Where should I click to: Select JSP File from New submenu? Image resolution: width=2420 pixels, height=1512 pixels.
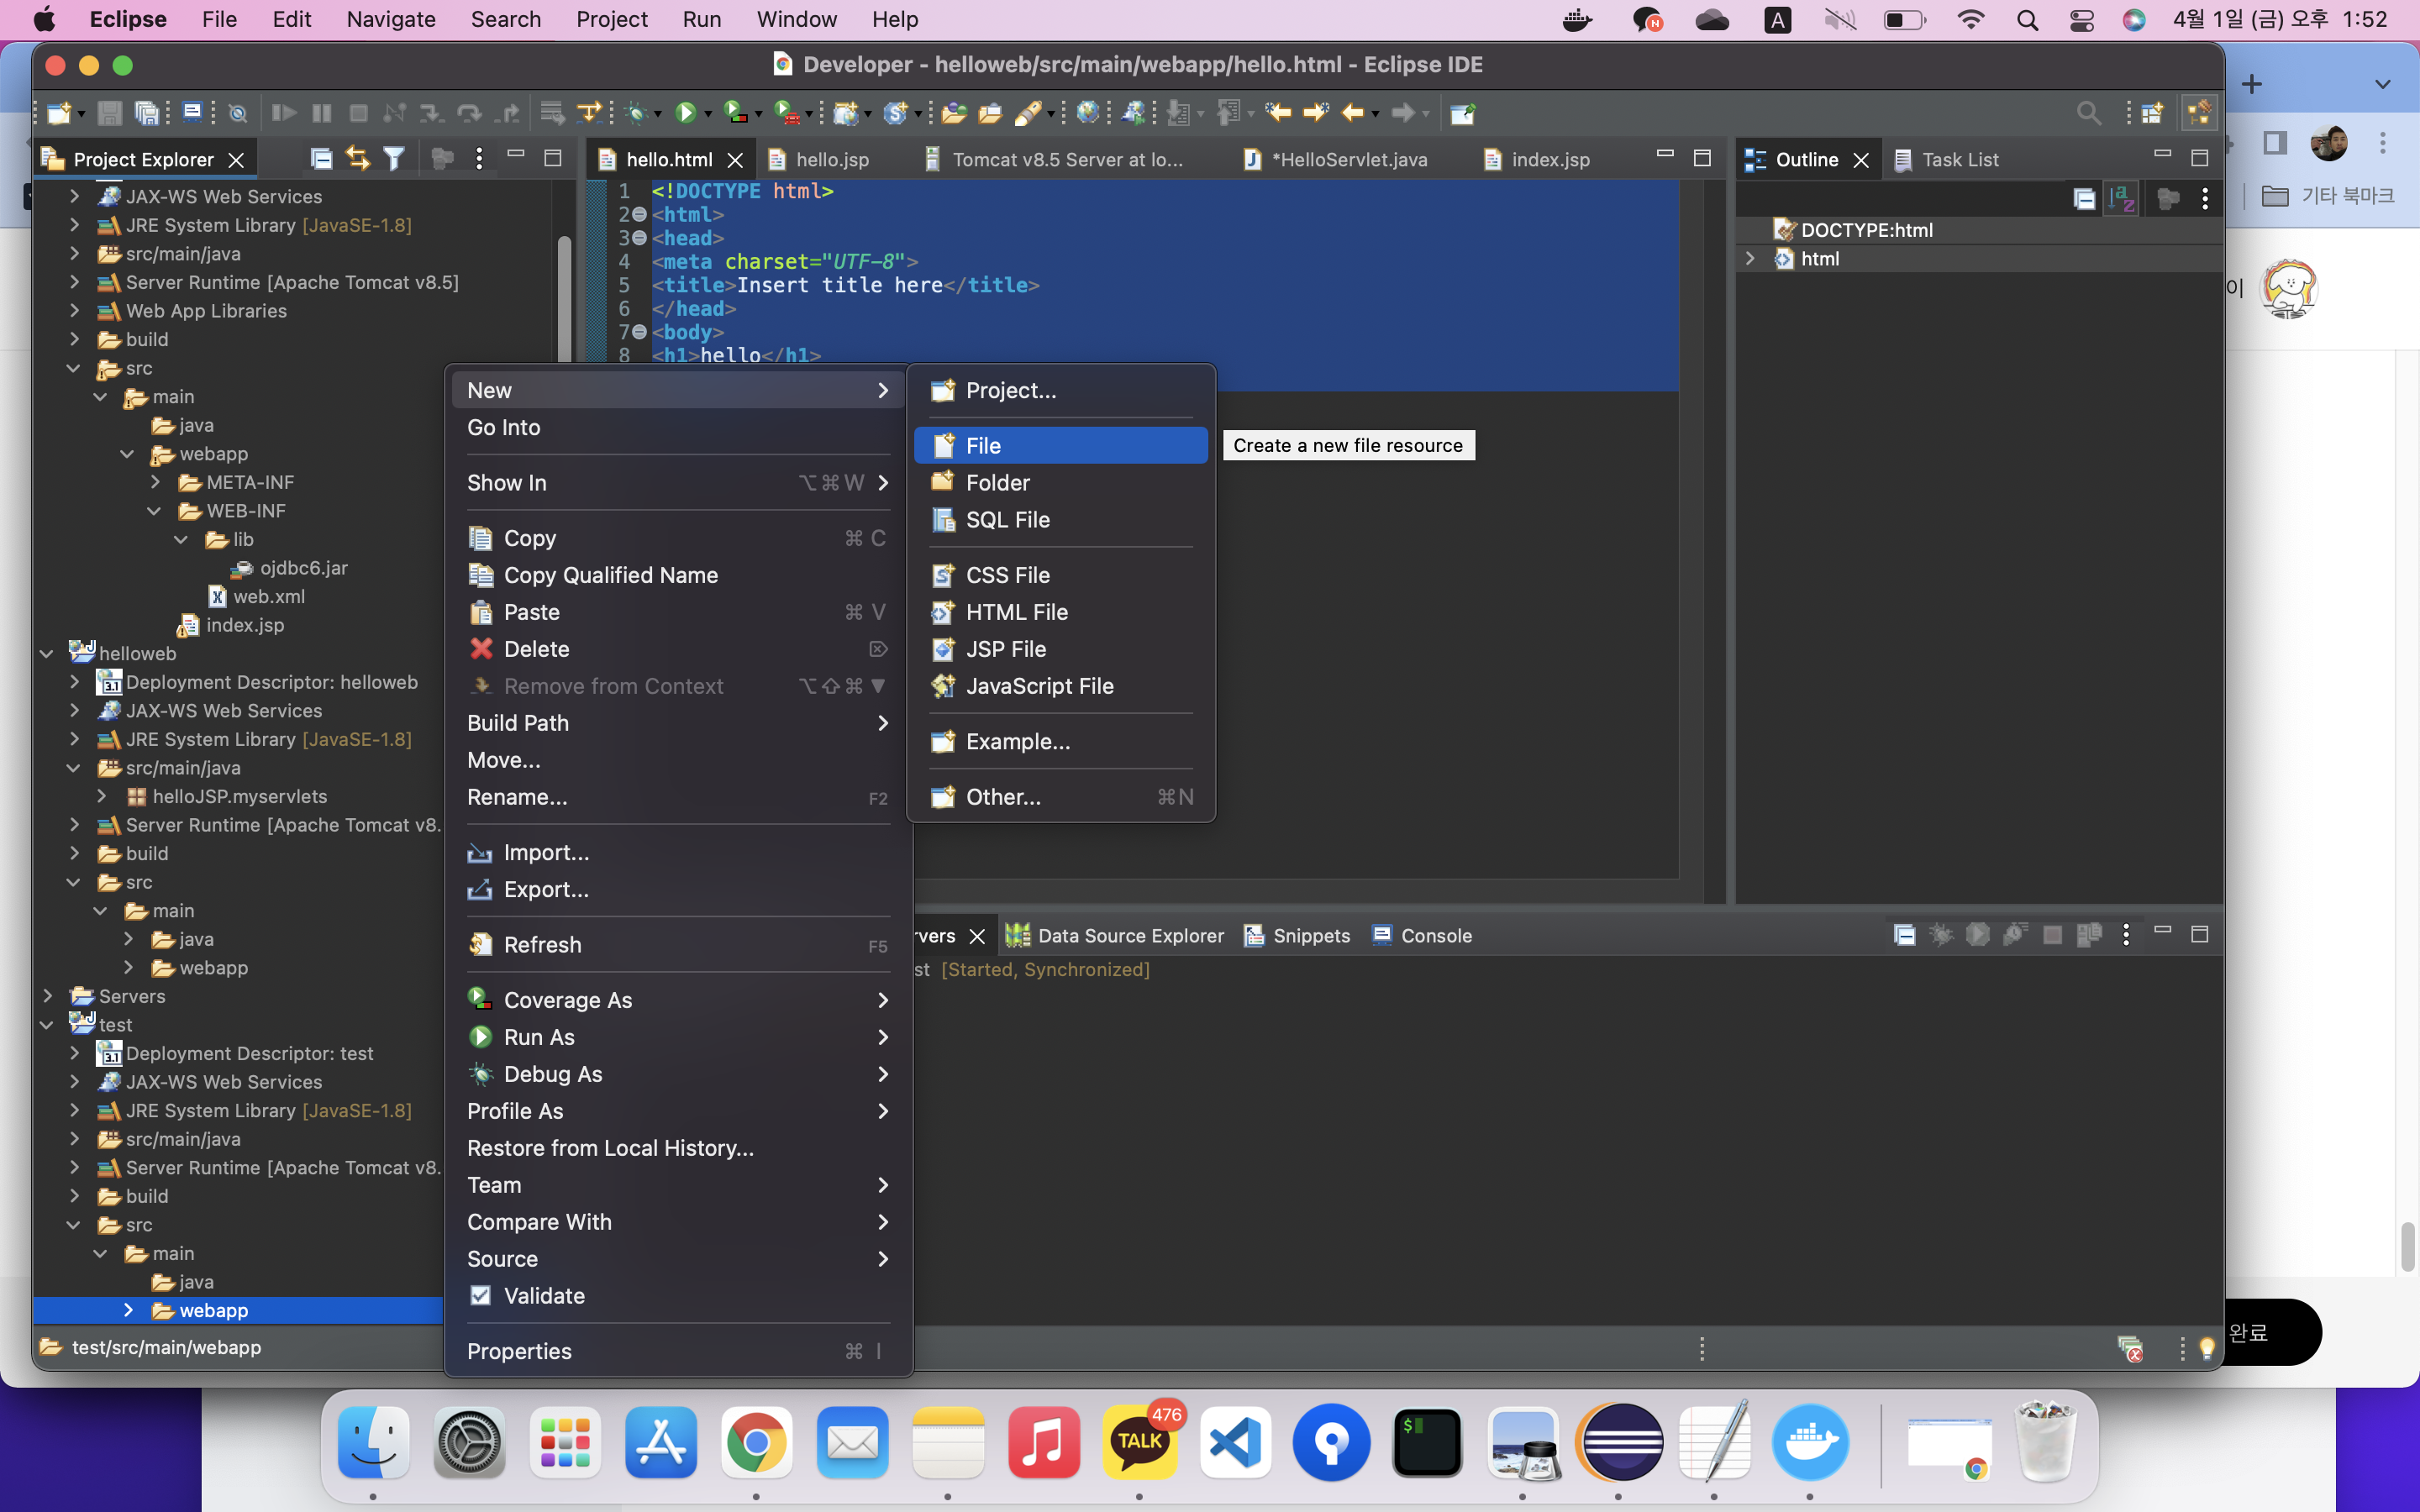[1005, 649]
